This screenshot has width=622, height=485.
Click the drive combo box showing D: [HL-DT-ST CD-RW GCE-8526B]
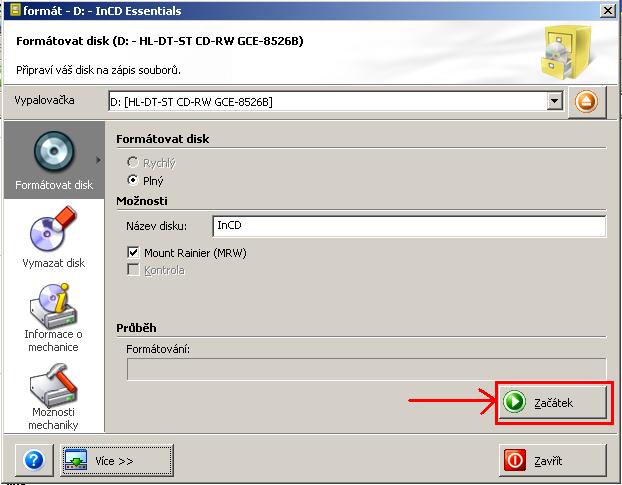(336, 102)
